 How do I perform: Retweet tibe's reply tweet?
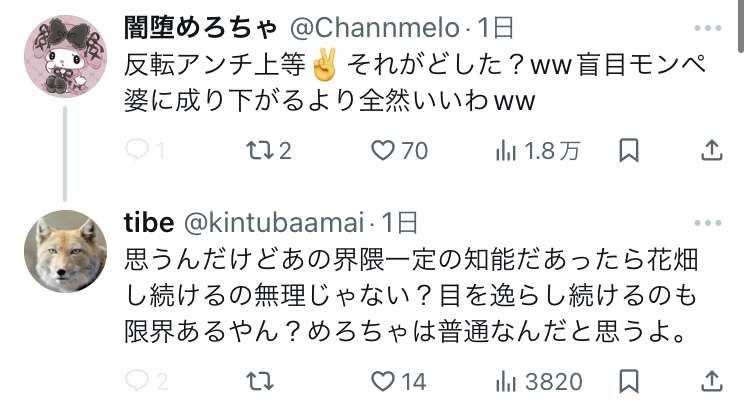[x=260, y=381]
